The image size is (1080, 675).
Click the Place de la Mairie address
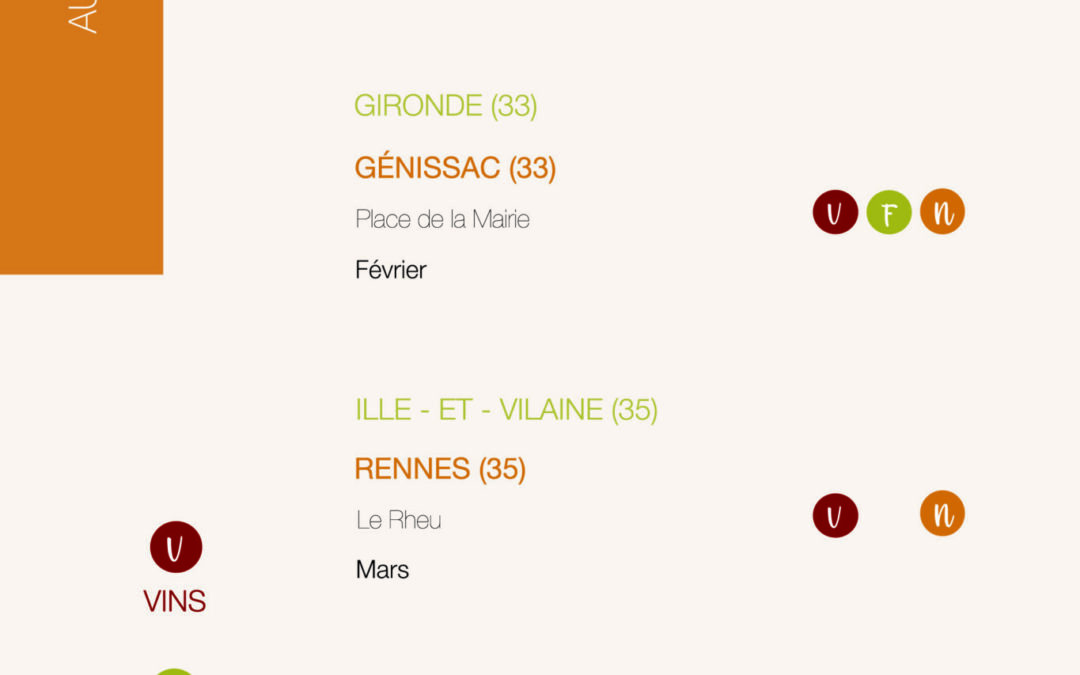click(442, 219)
